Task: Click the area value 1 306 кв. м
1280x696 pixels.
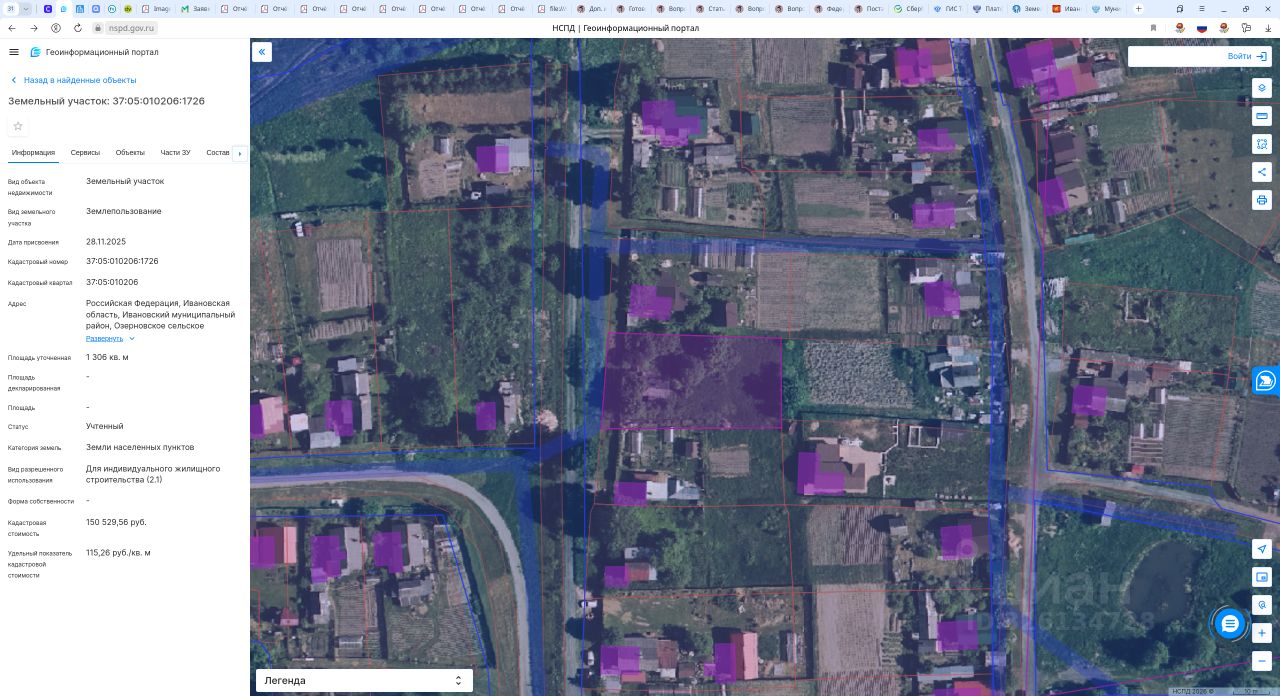Action: click(107, 357)
